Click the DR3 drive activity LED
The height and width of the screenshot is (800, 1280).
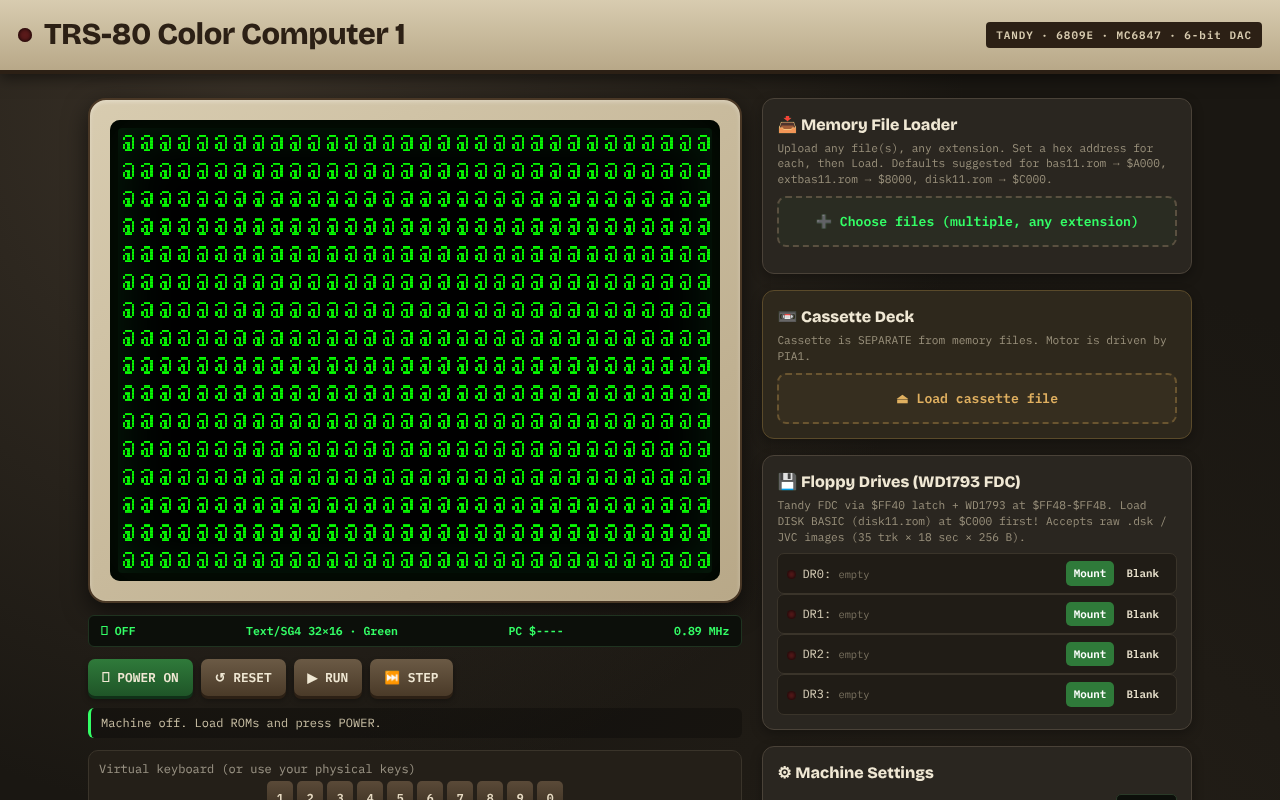point(791,695)
